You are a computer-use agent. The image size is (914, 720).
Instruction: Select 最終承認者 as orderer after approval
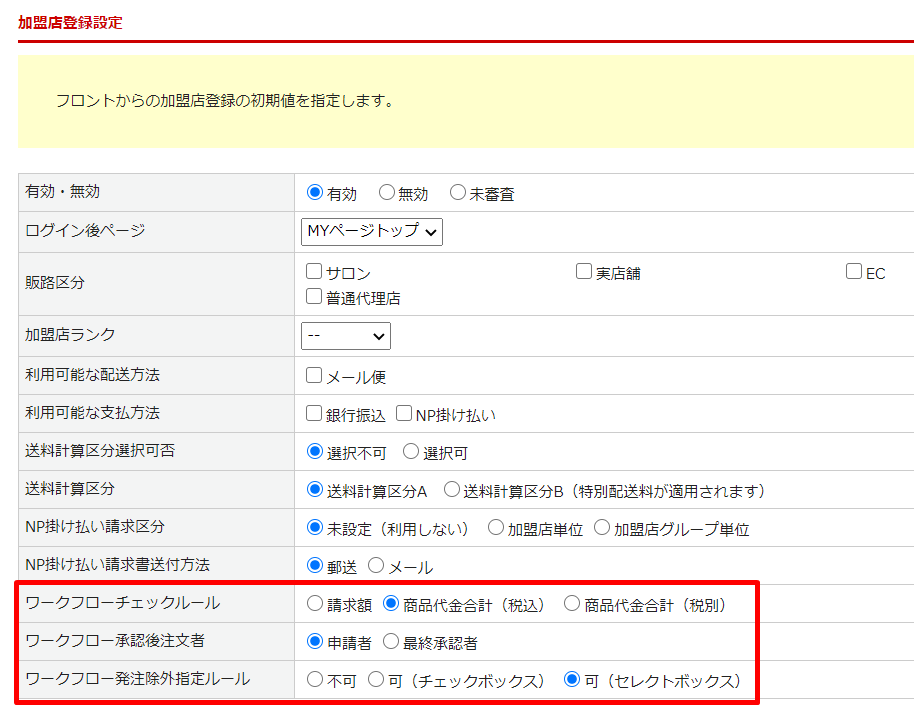[391, 642]
